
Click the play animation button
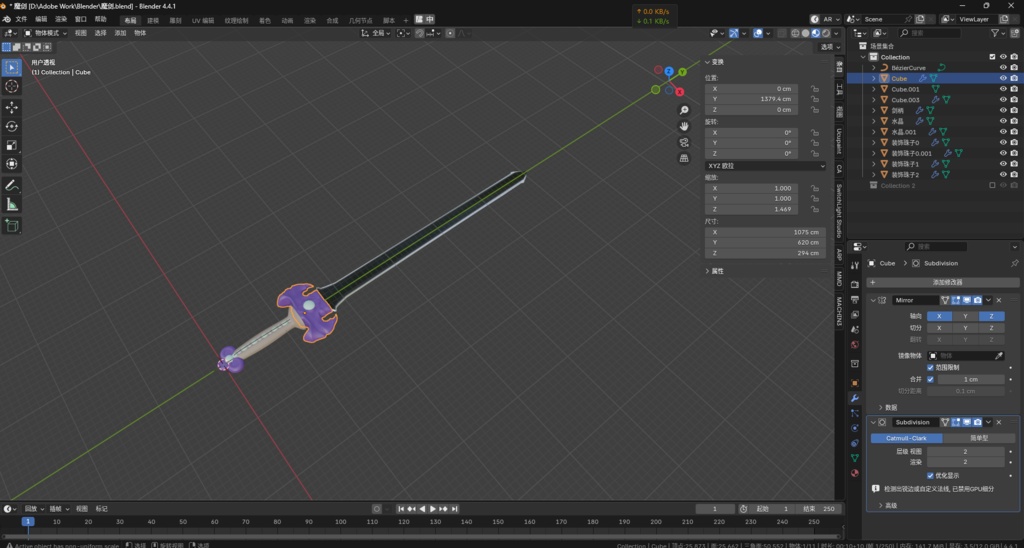pos(432,509)
